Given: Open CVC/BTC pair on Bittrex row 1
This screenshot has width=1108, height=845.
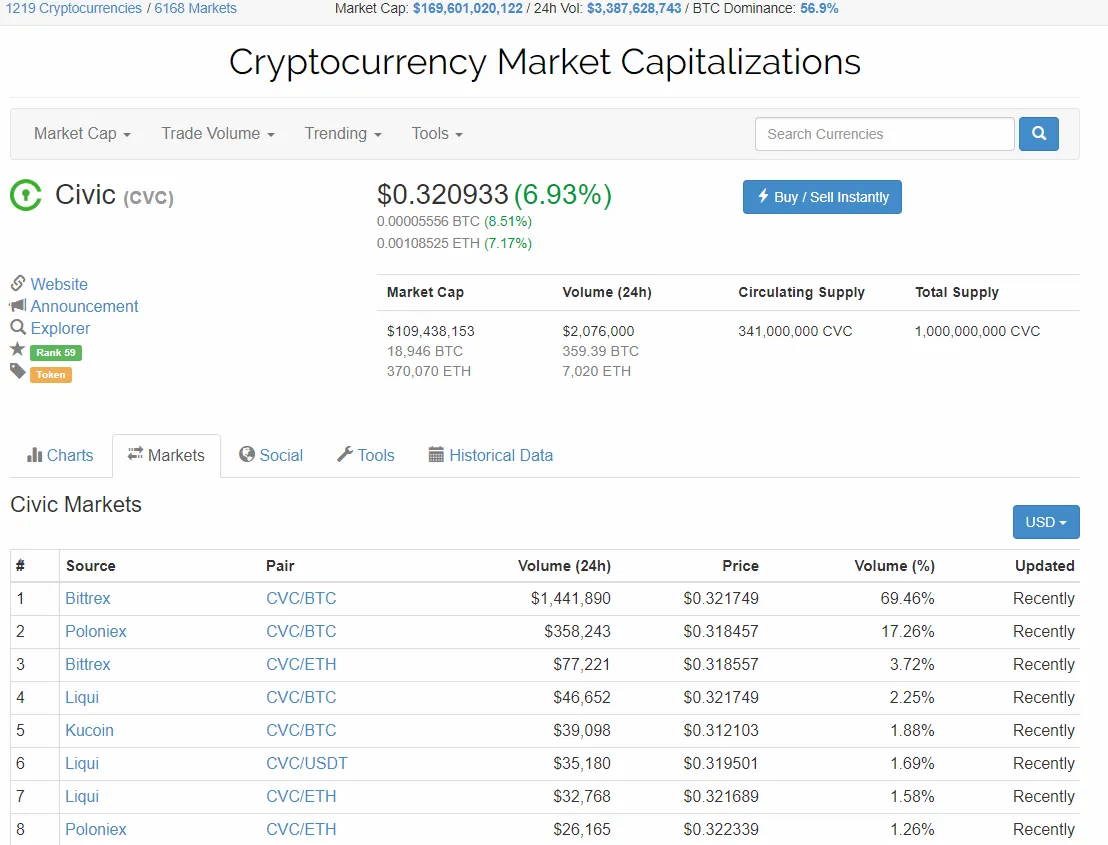Looking at the screenshot, I should (301, 598).
